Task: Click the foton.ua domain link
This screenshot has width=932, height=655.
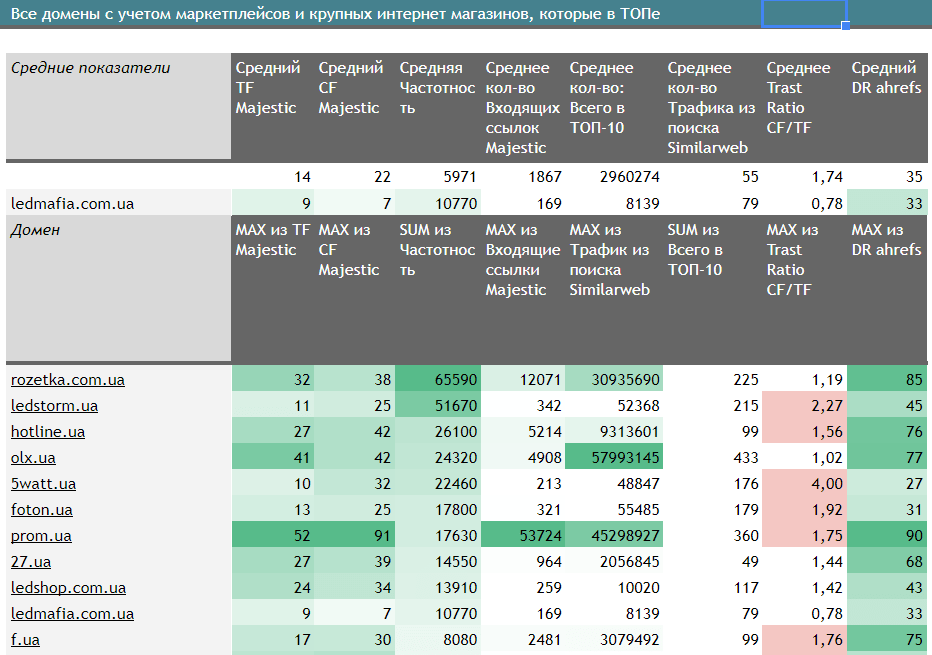Action: [41, 510]
